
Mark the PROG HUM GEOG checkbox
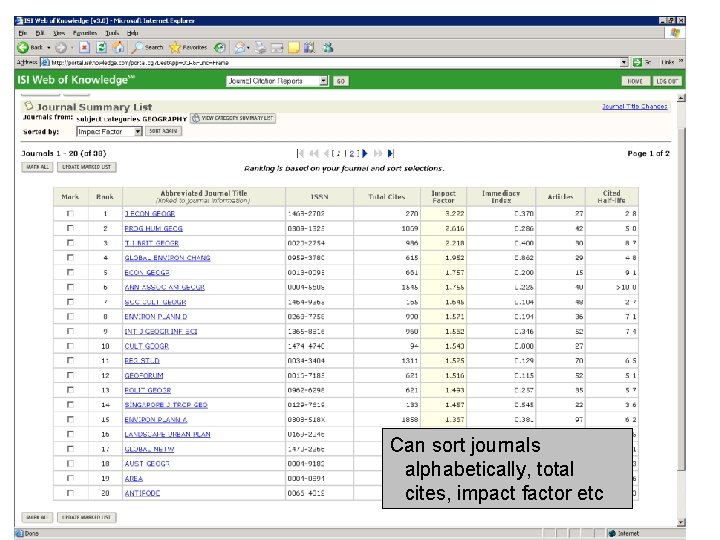[x=70, y=228]
